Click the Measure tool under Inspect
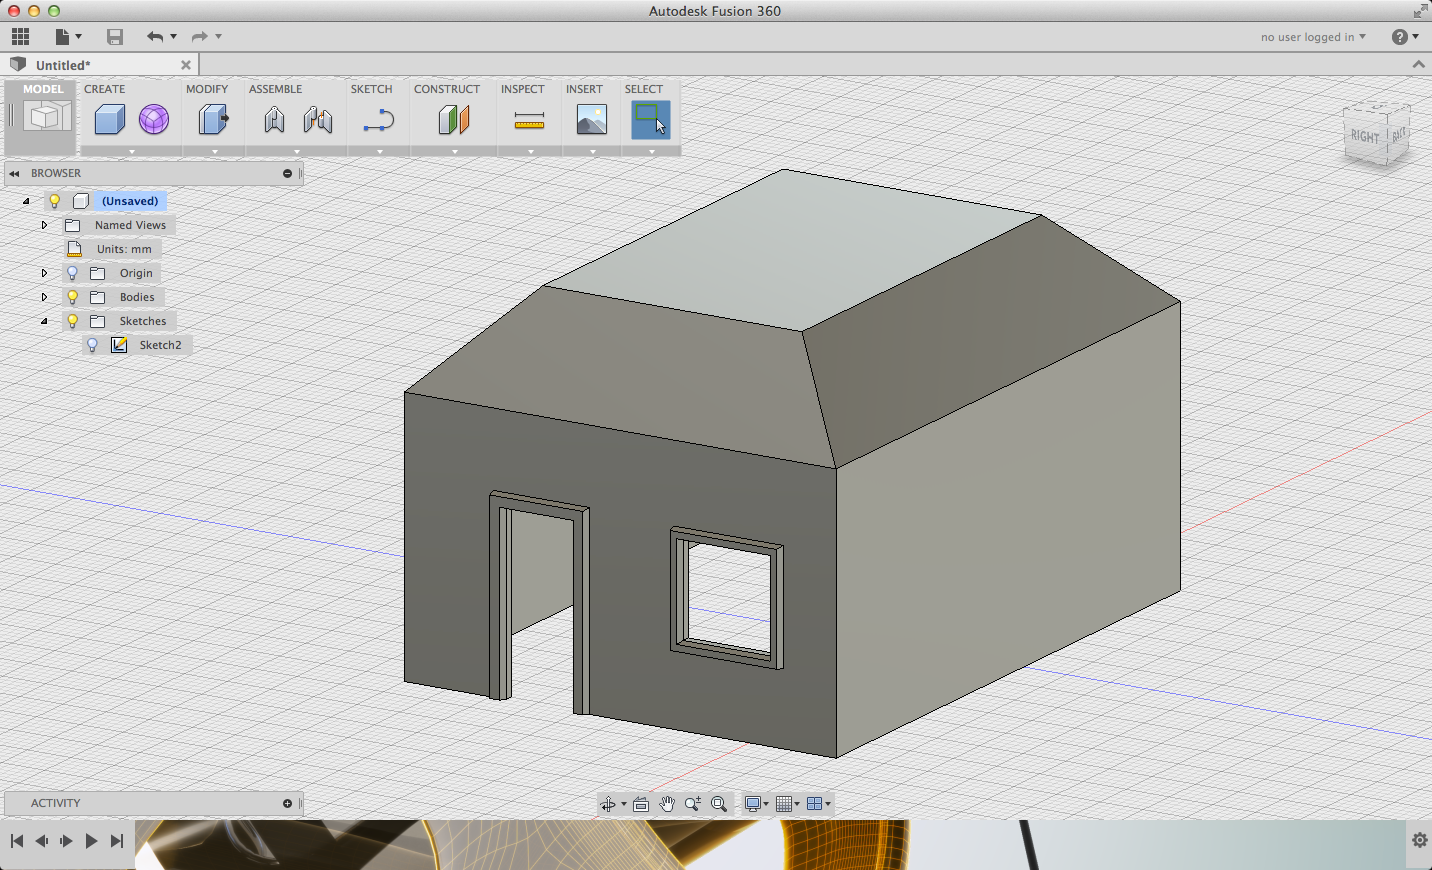The height and width of the screenshot is (870, 1432). pos(529,121)
